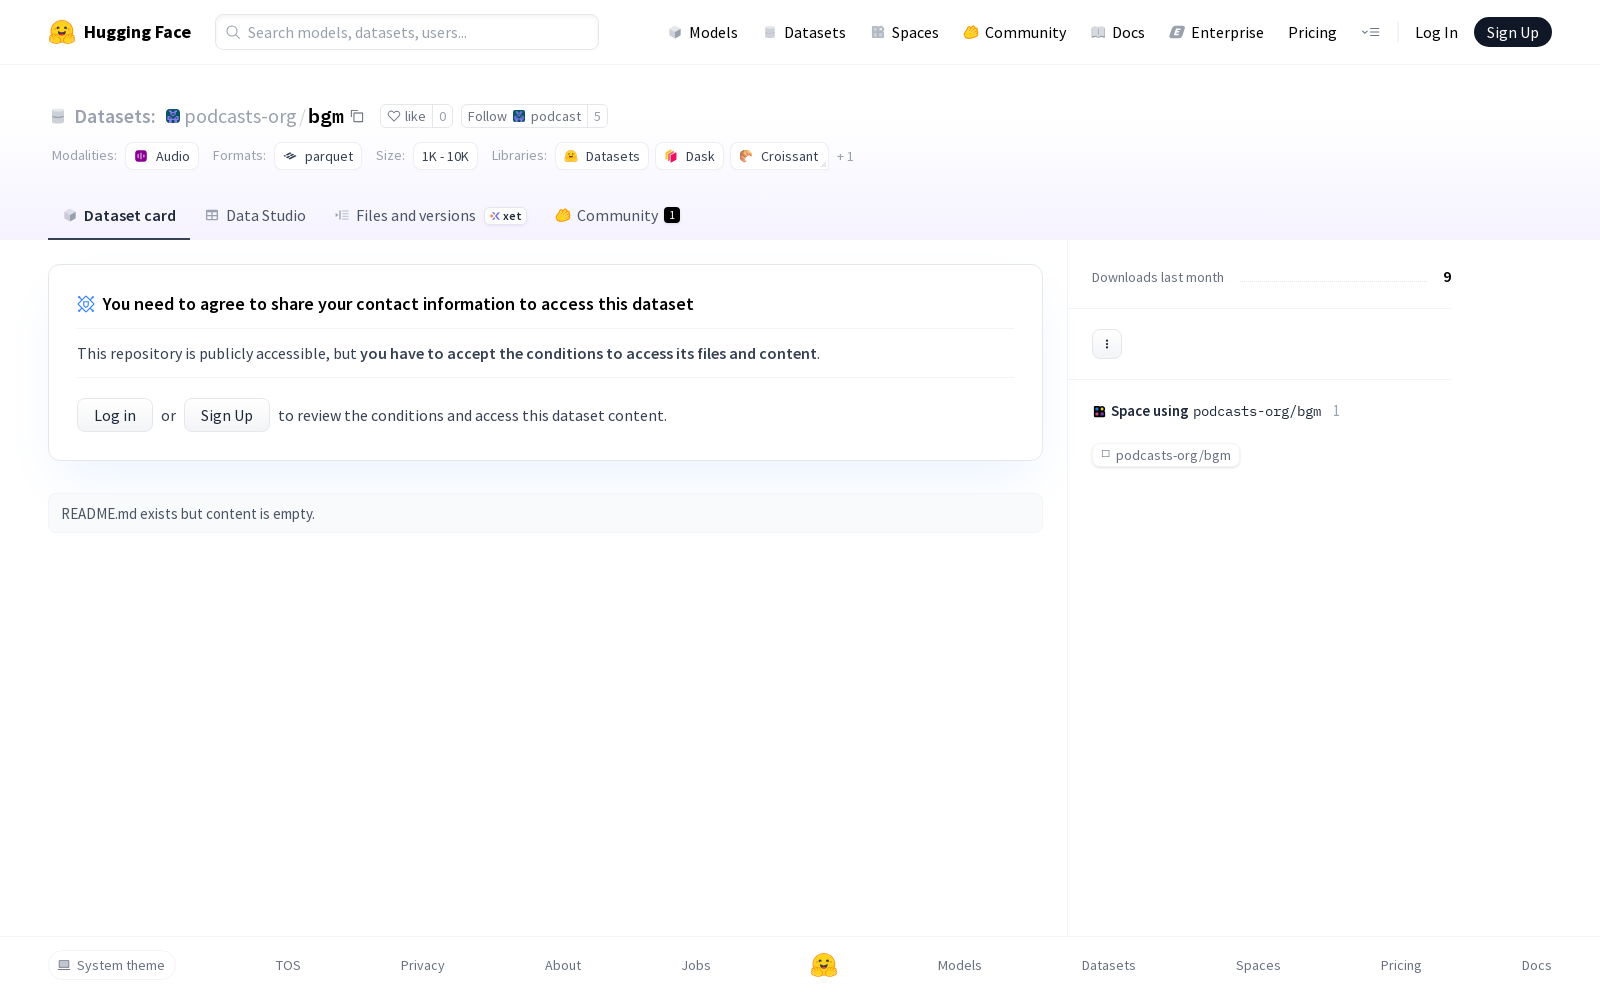Like the dataset with heart button

[406, 116]
